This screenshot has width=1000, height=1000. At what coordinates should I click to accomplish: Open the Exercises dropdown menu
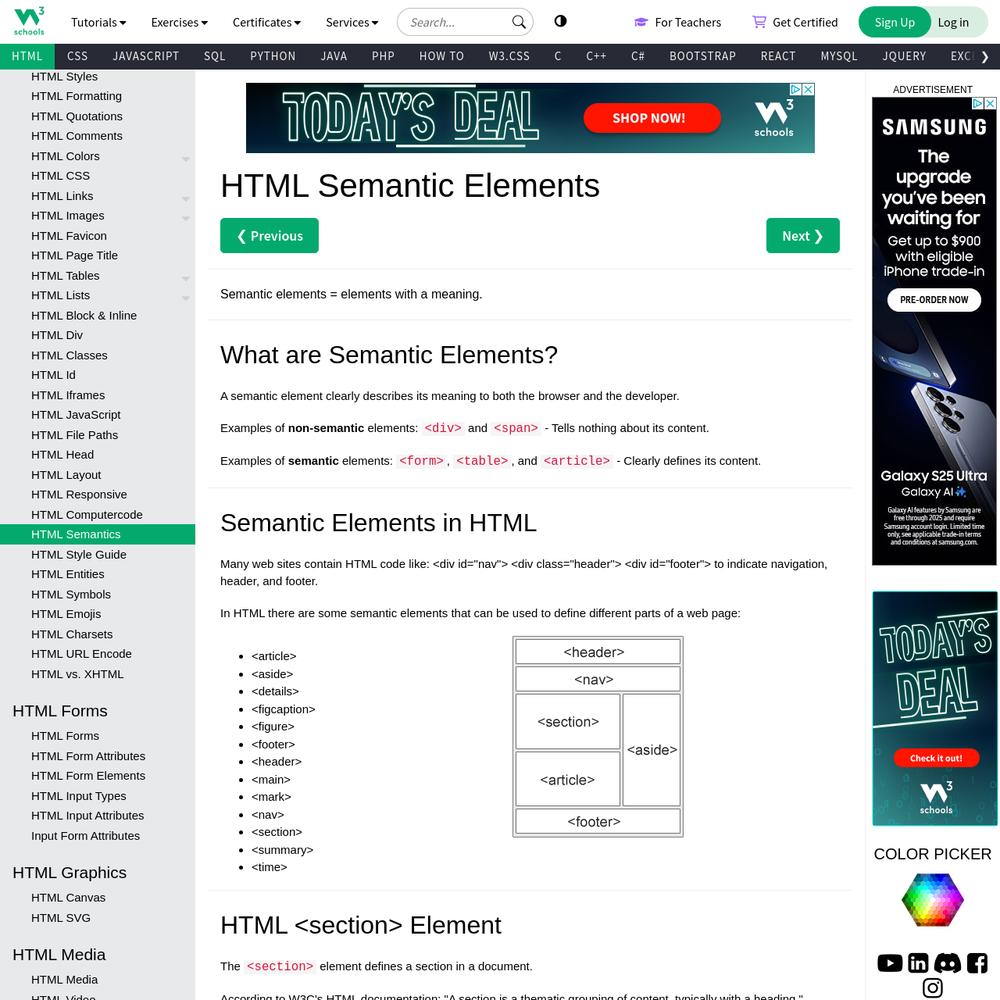click(x=179, y=22)
